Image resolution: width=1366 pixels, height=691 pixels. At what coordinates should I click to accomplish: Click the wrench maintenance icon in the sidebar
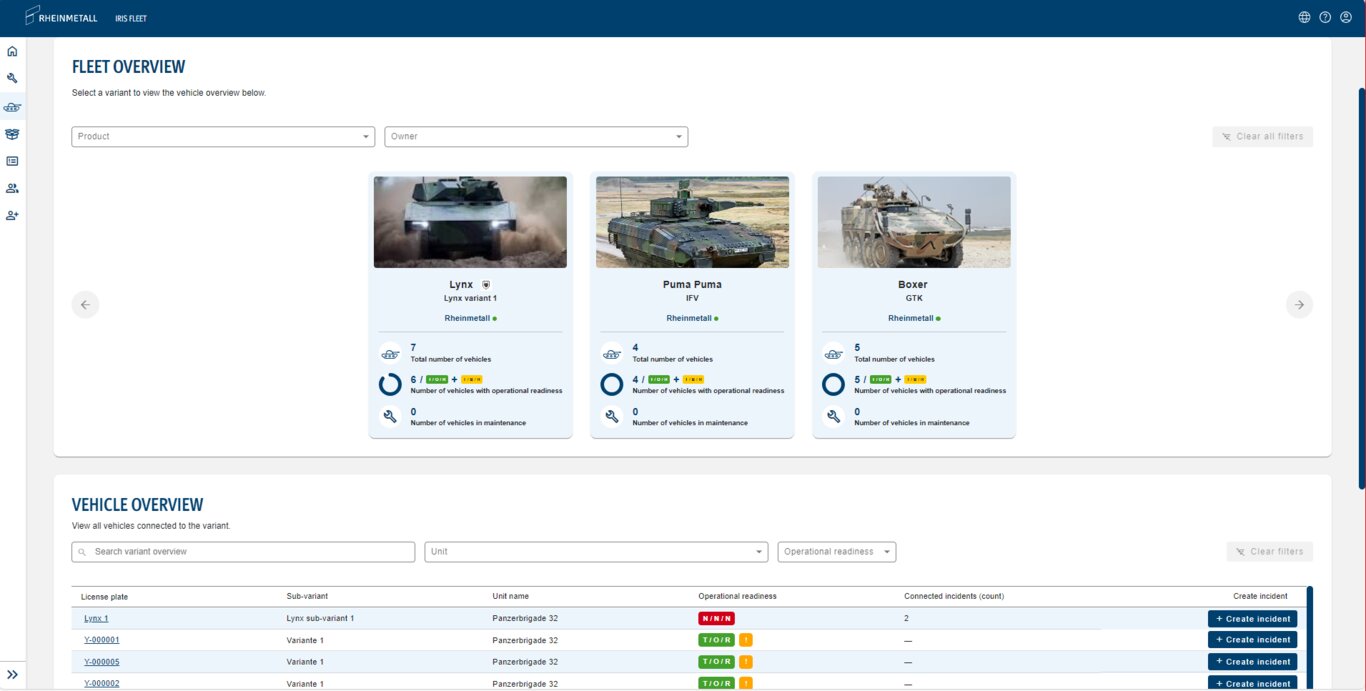(12, 78)
